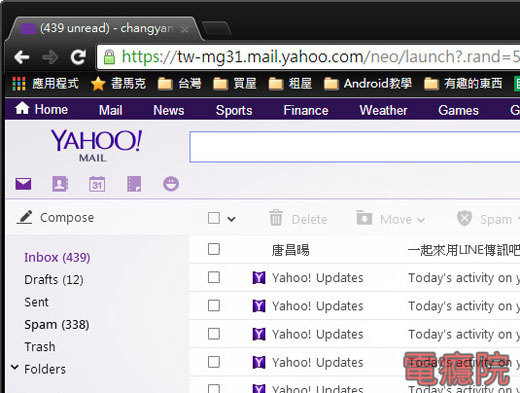Viewport: 520px width, 393px height.
Task: Collapse the Folders section arrow
Action: [x=14, y=367]
